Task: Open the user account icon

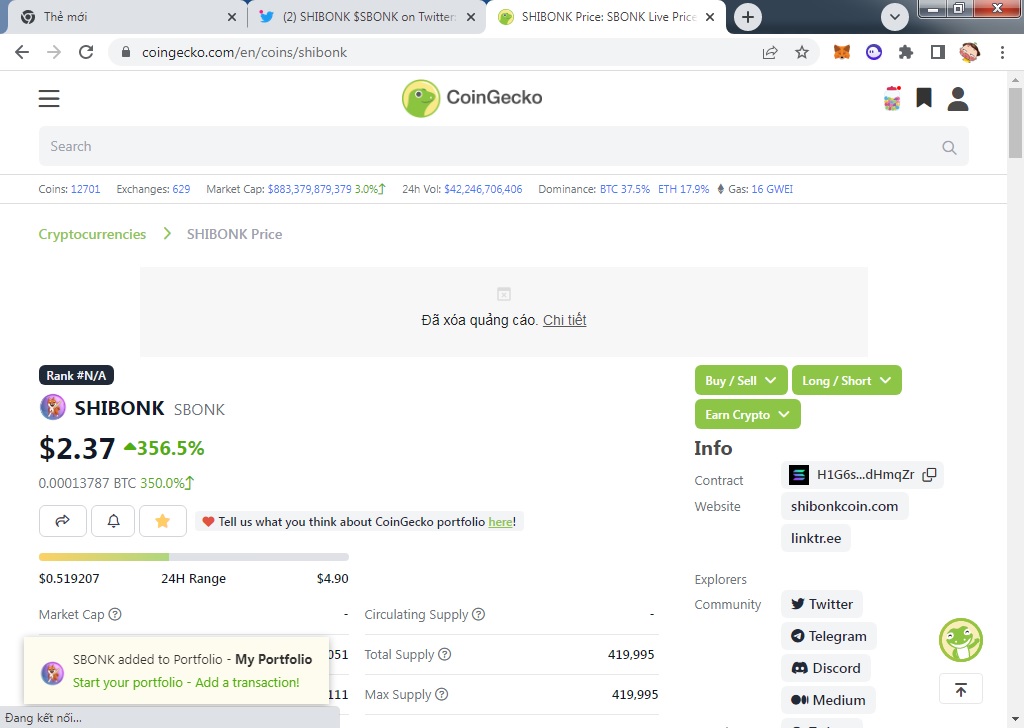Action: click(958, 99)
